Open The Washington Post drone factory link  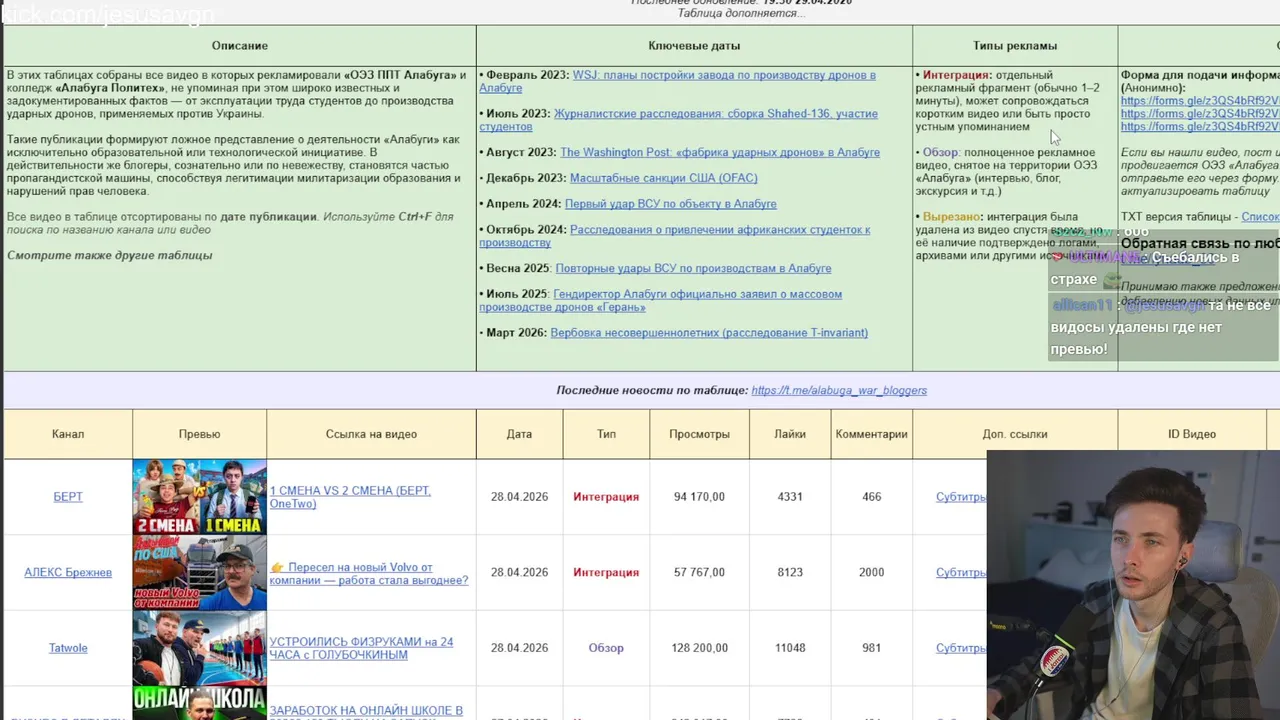click(x=720, y=152)
